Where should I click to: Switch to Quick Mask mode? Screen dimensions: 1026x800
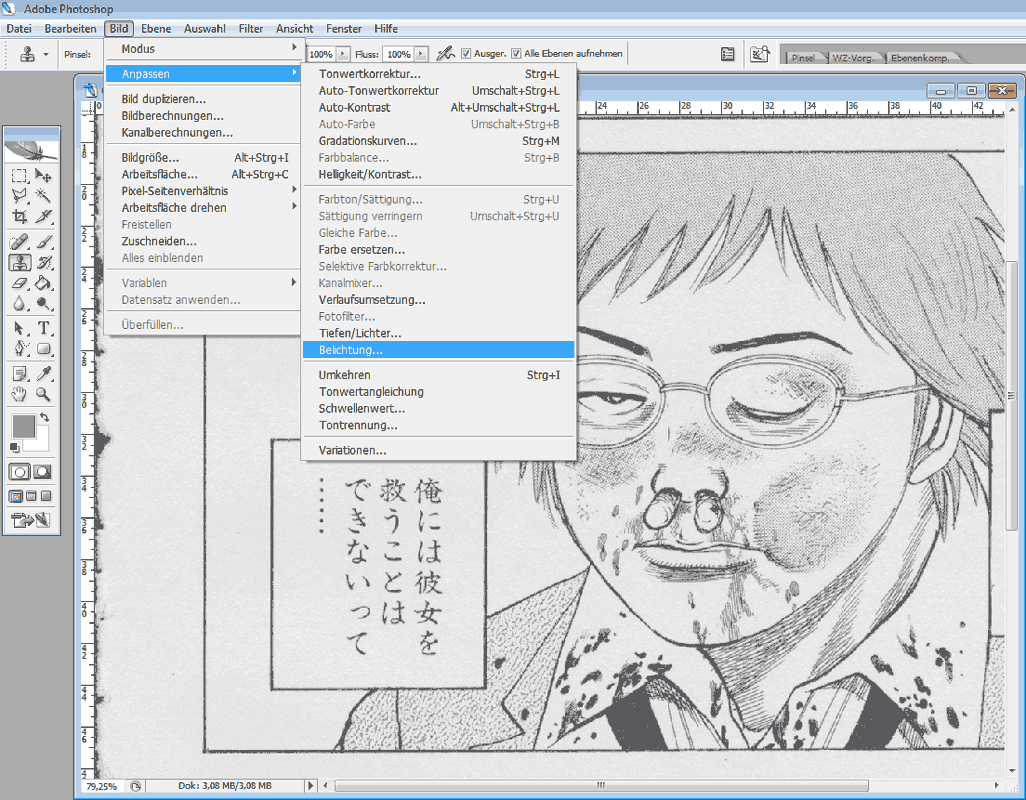click(43, 472)
